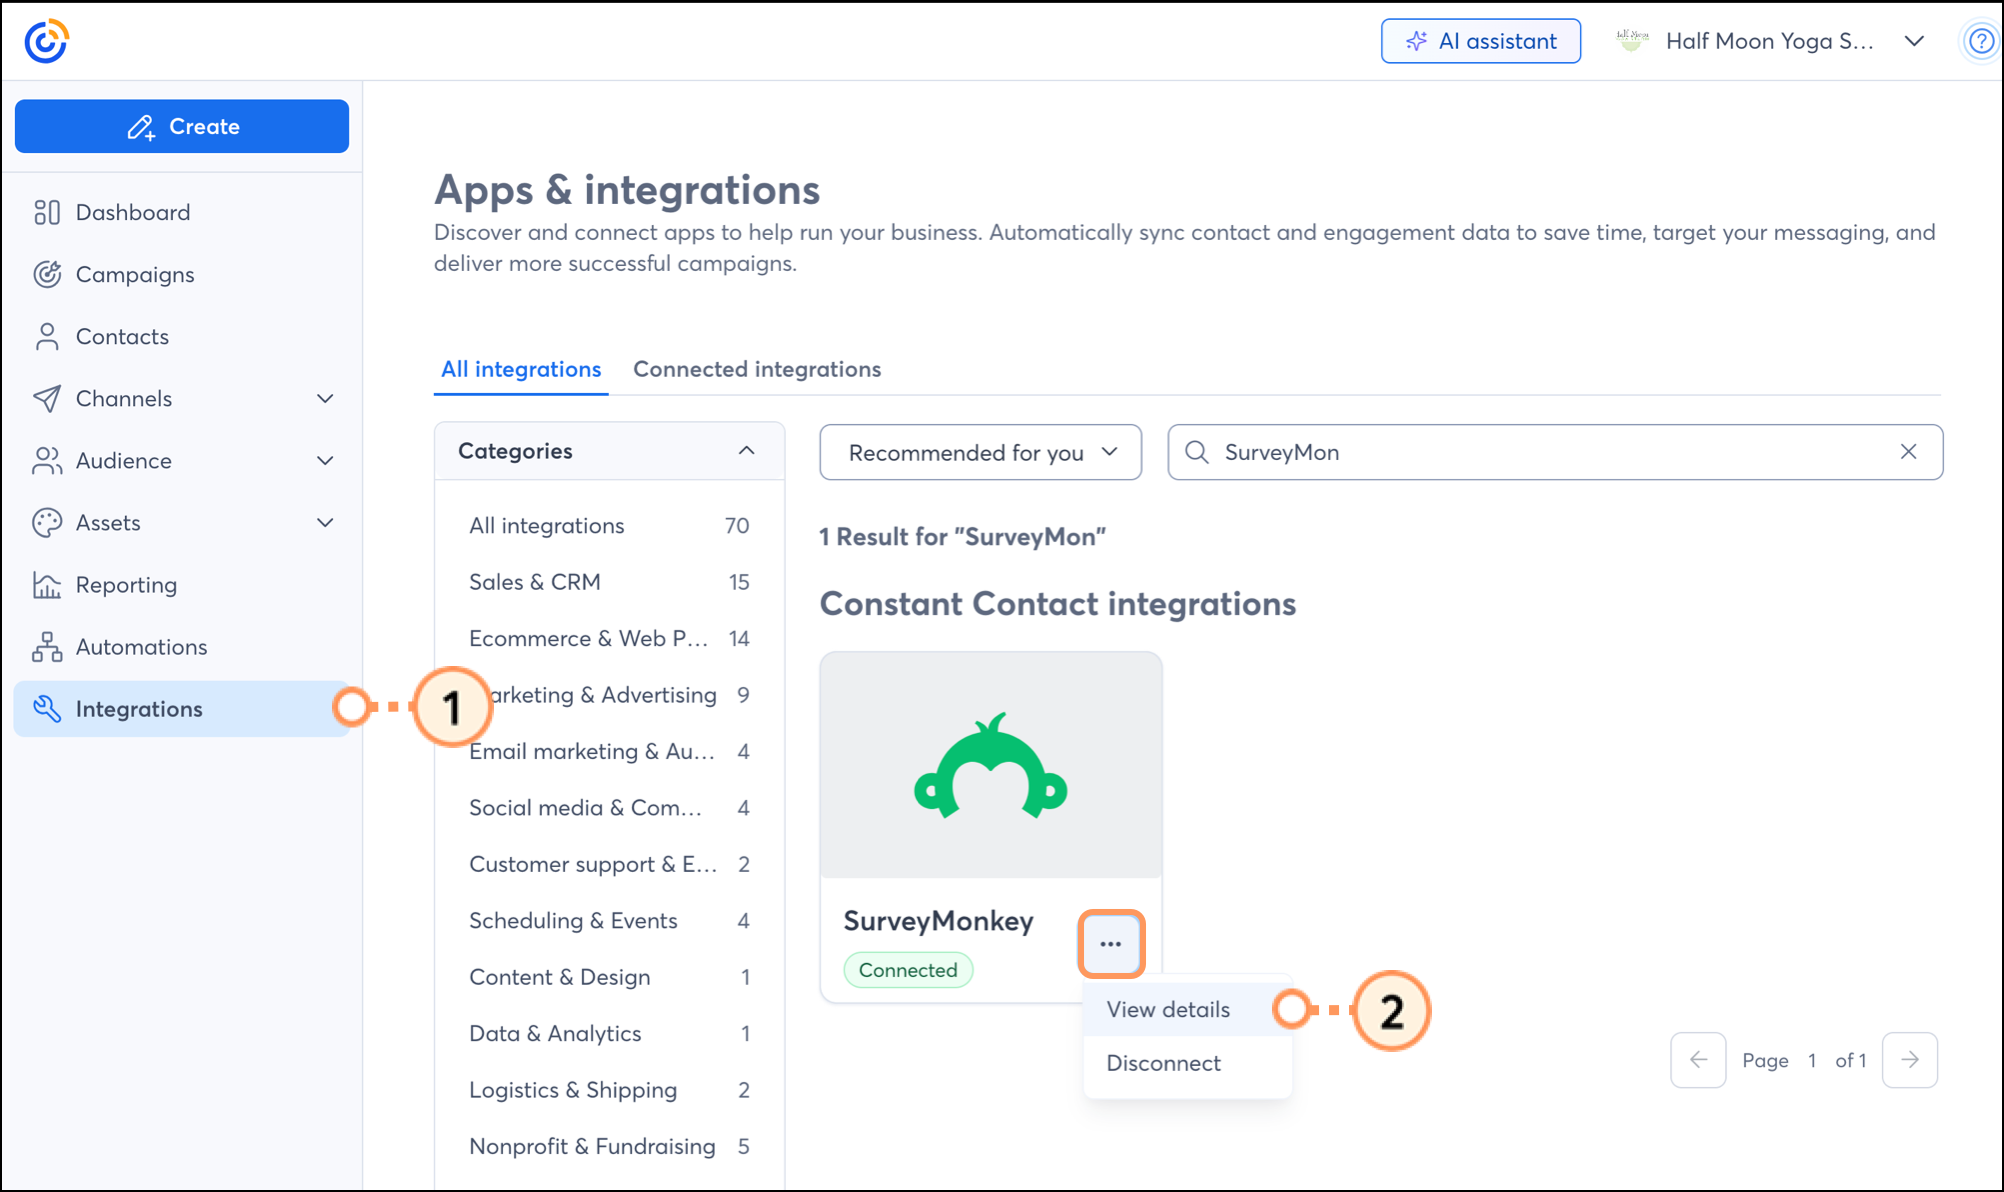Switch to the Connected integrations tab
2004x1192 pixels.
(757, 369)
